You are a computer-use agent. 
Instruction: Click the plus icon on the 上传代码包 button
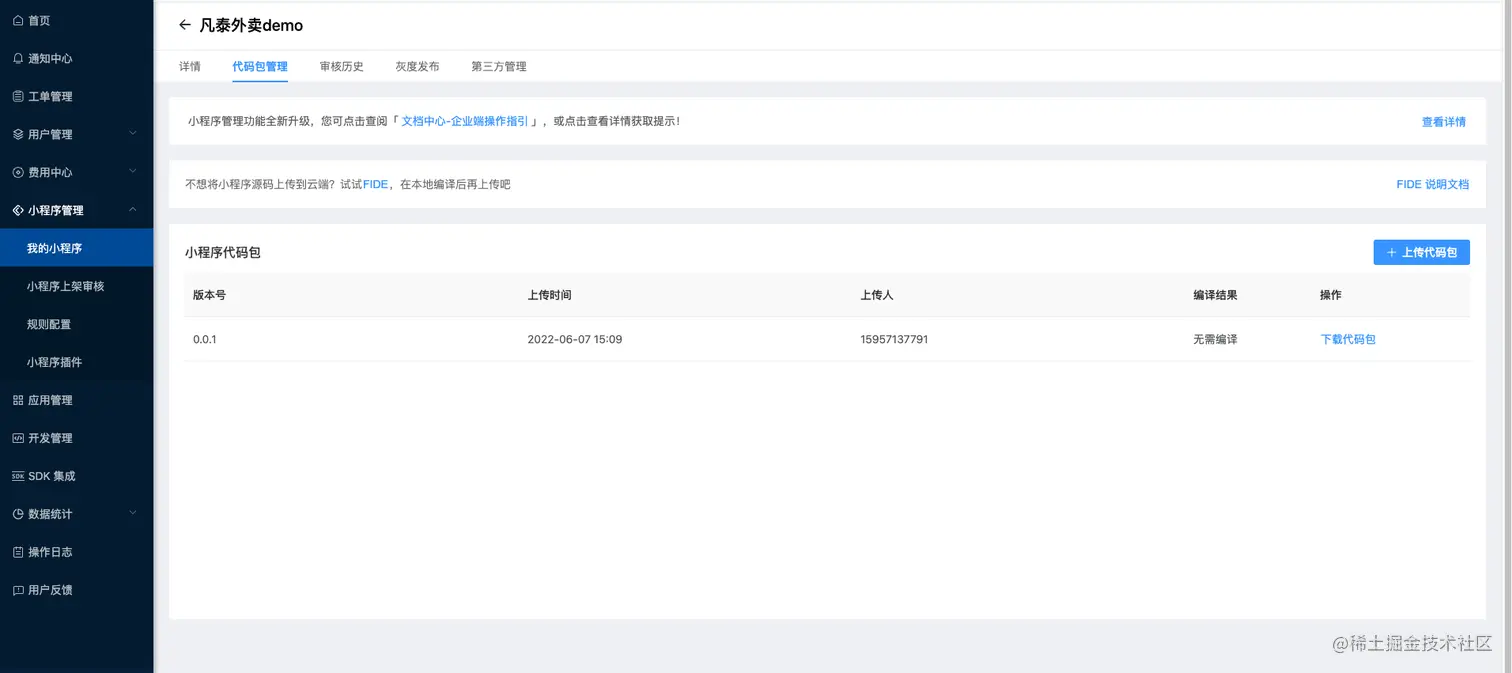[x=1391, y=253]
